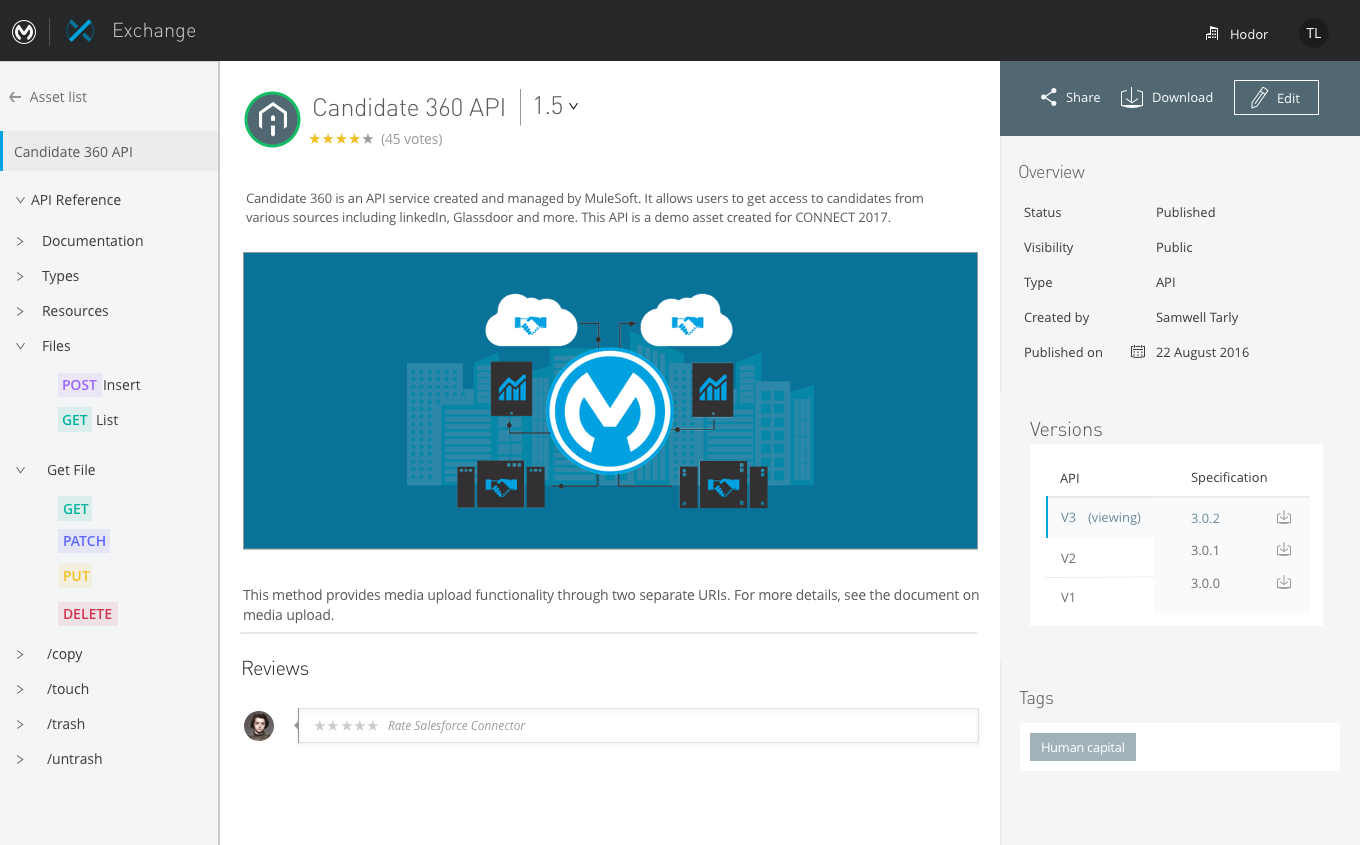Screen dimensions: 1360x845
Task: Click the Download label
Action: coord(1182,97)
